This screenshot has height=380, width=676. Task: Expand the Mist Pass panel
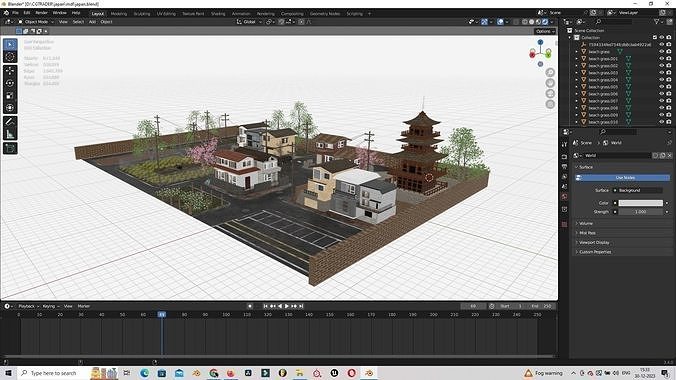587,233
